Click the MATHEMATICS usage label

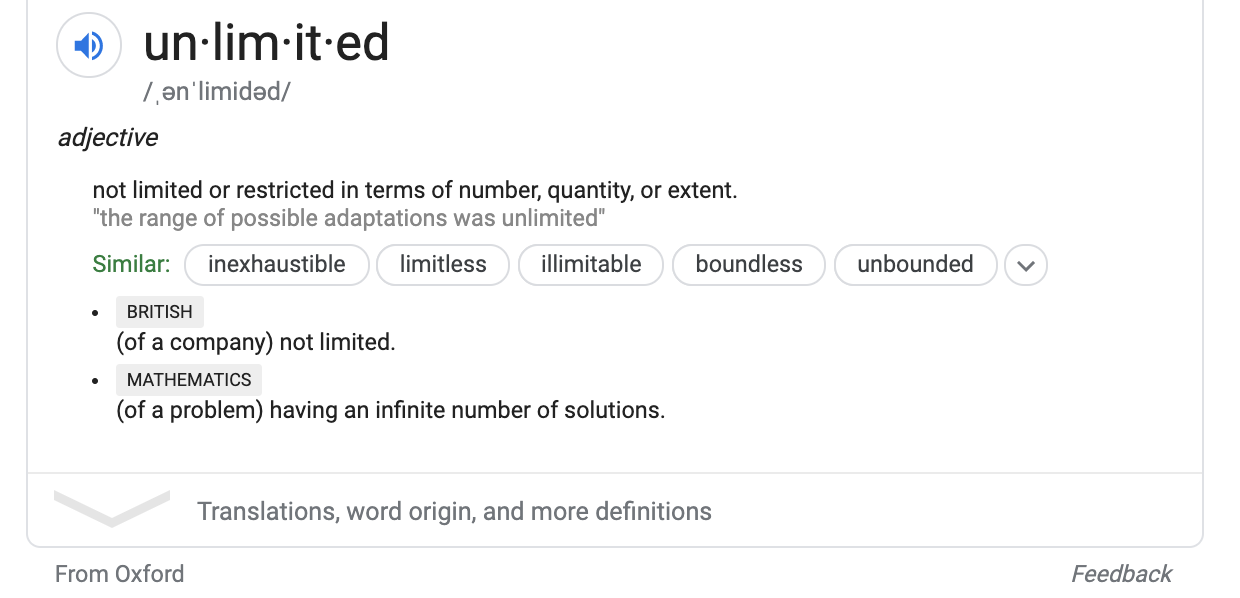point(189,380)
